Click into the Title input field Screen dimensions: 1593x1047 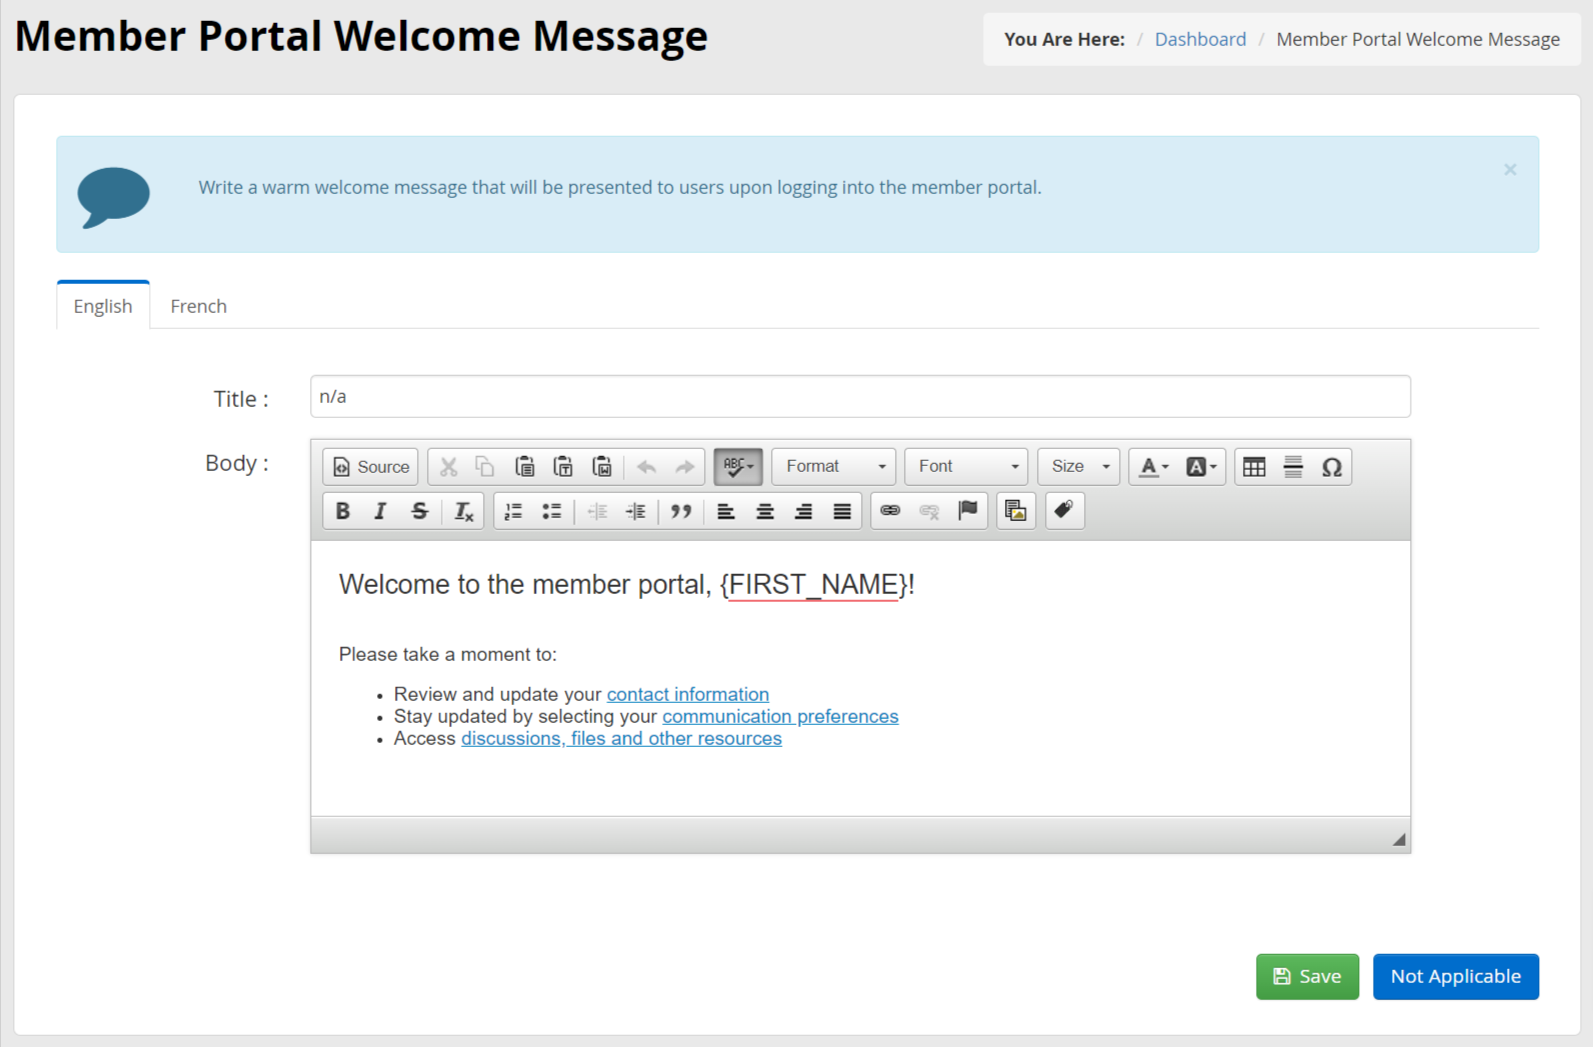point(860,397)
